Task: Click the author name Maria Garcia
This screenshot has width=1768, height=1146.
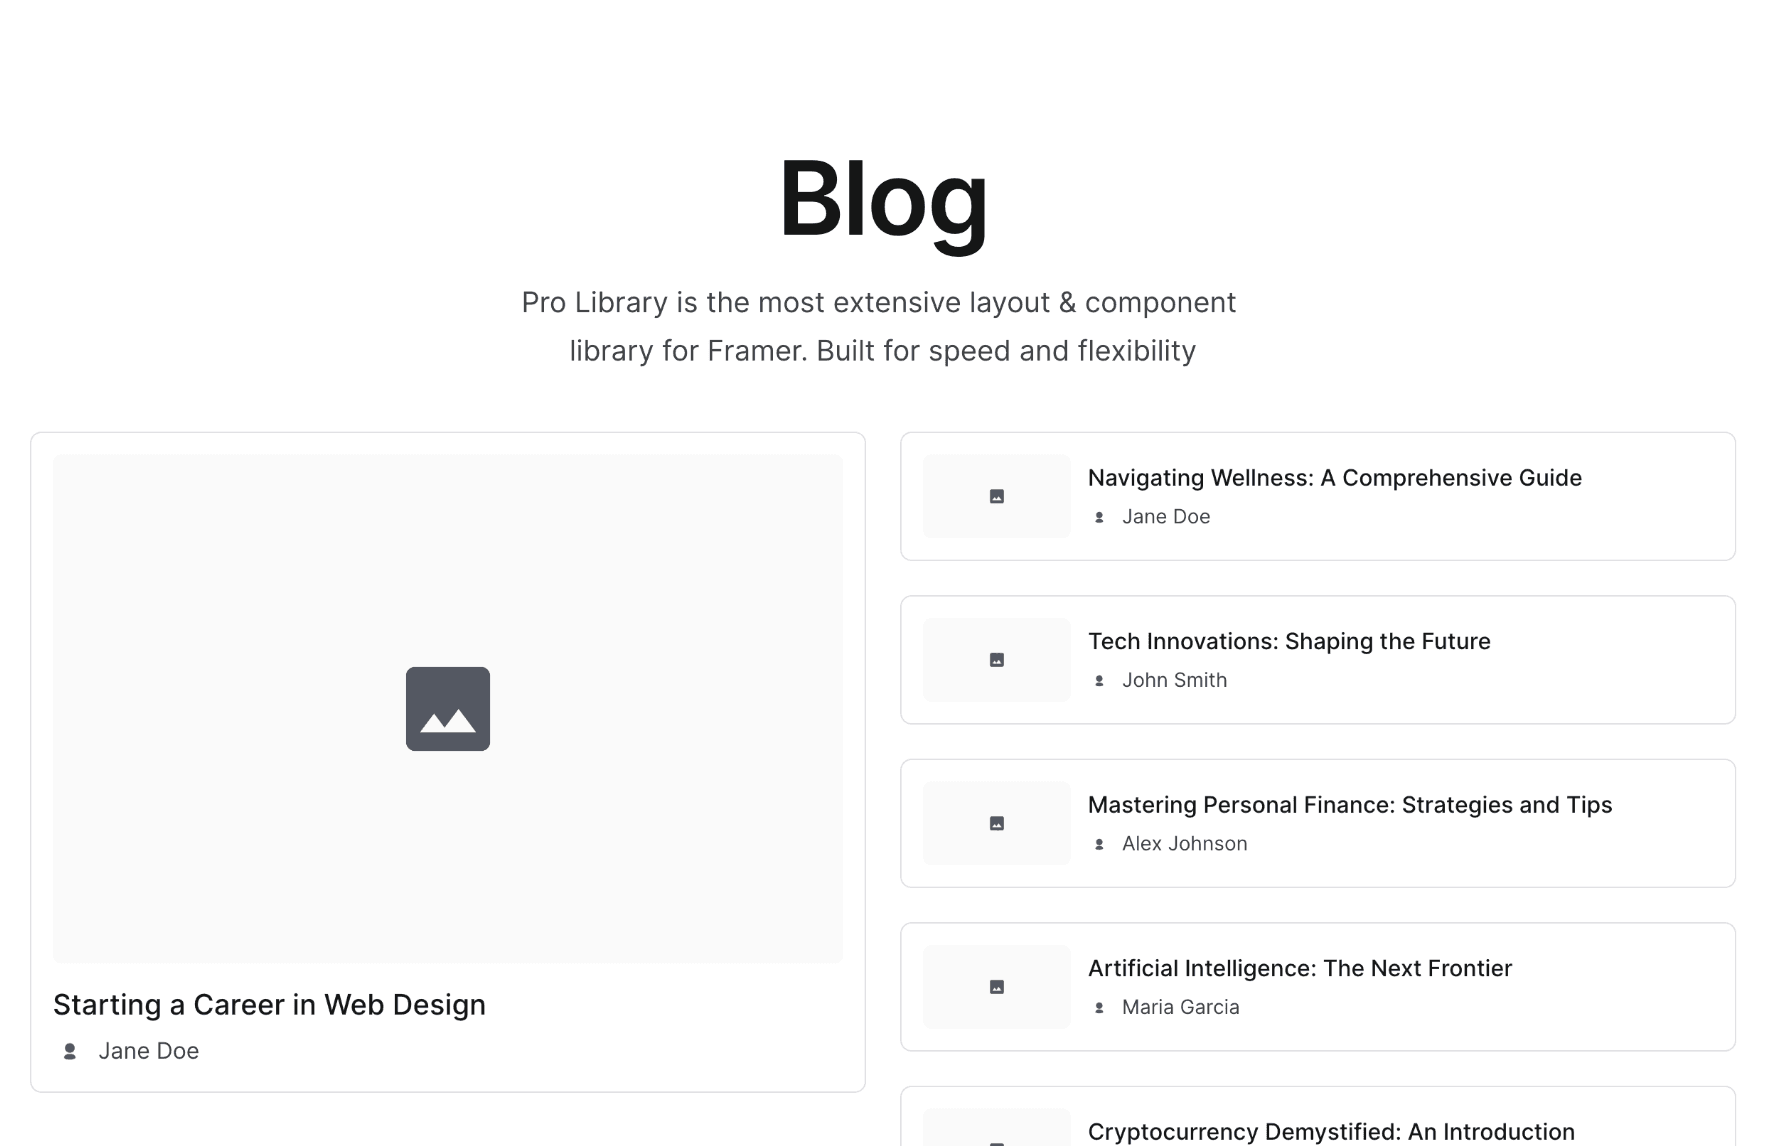Action: (x=1180, y=1007)
